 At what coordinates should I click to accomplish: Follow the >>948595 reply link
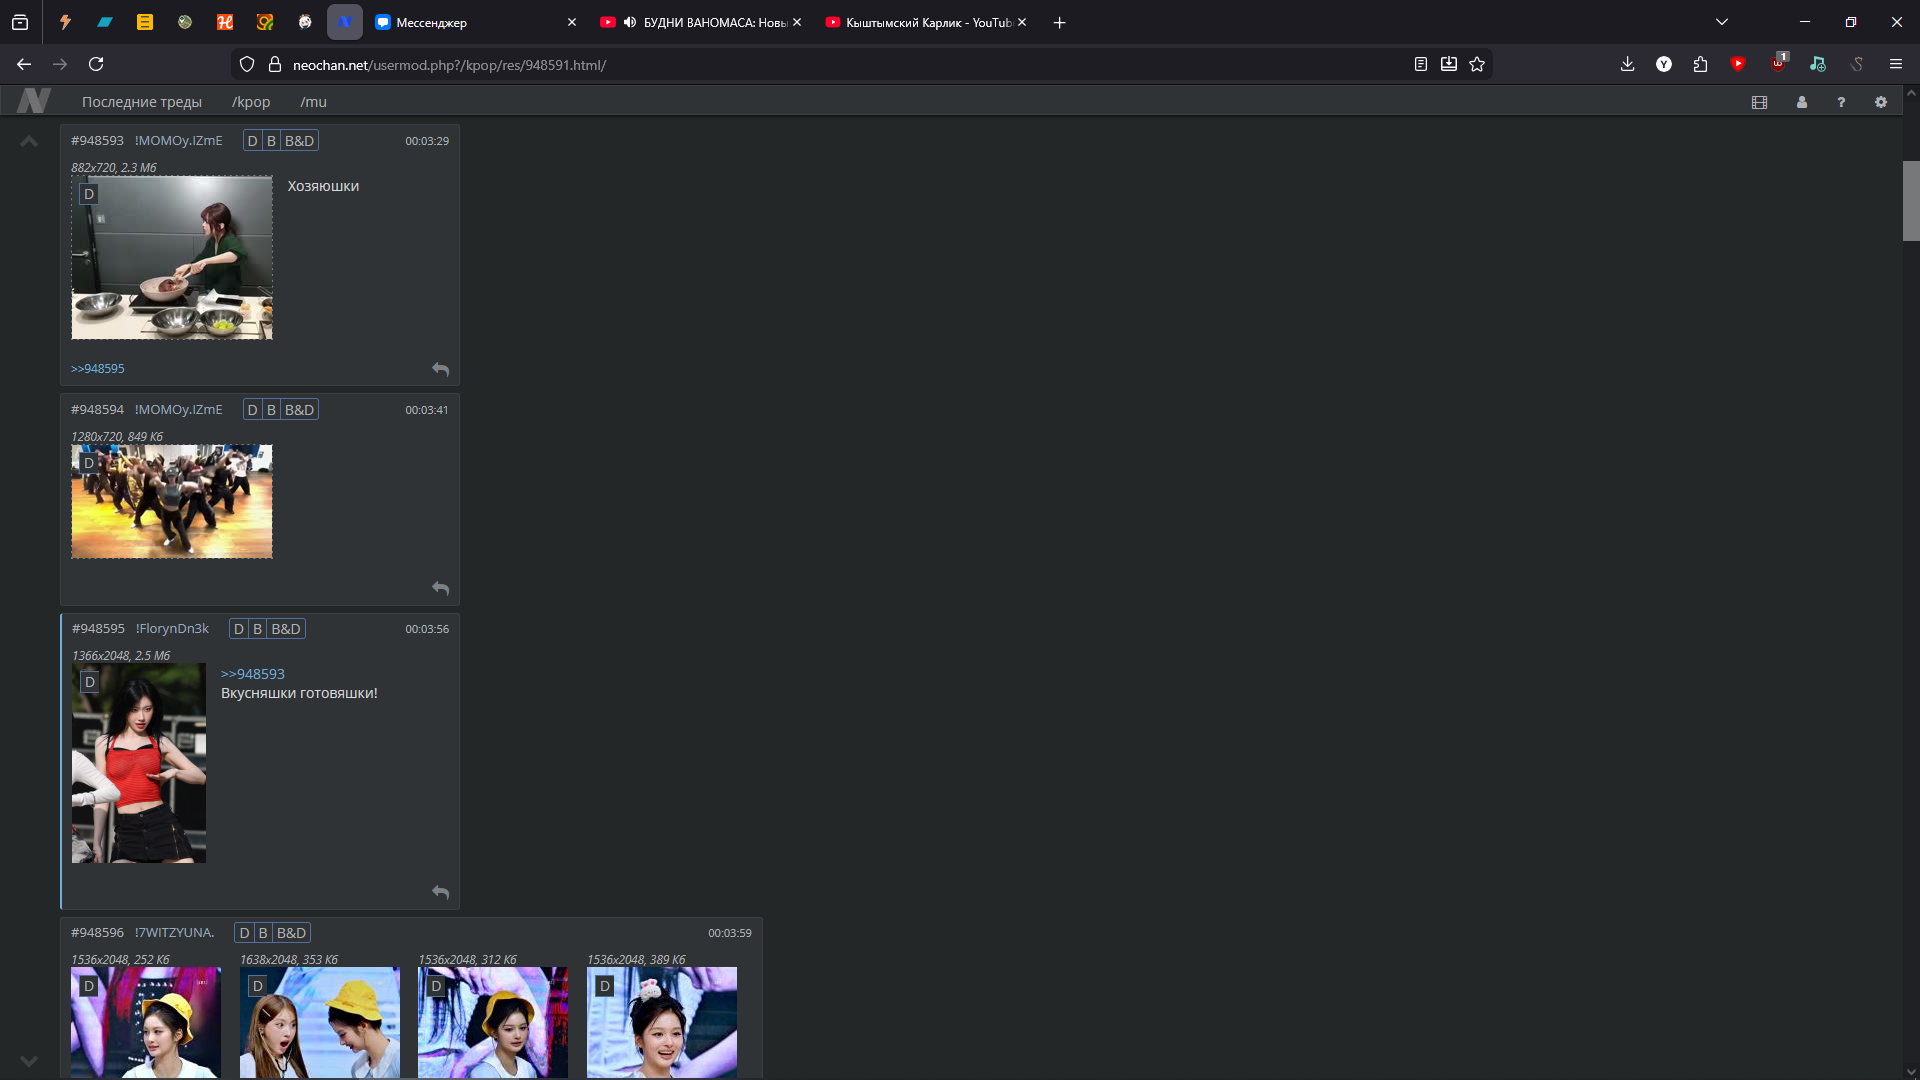[98, 369]
